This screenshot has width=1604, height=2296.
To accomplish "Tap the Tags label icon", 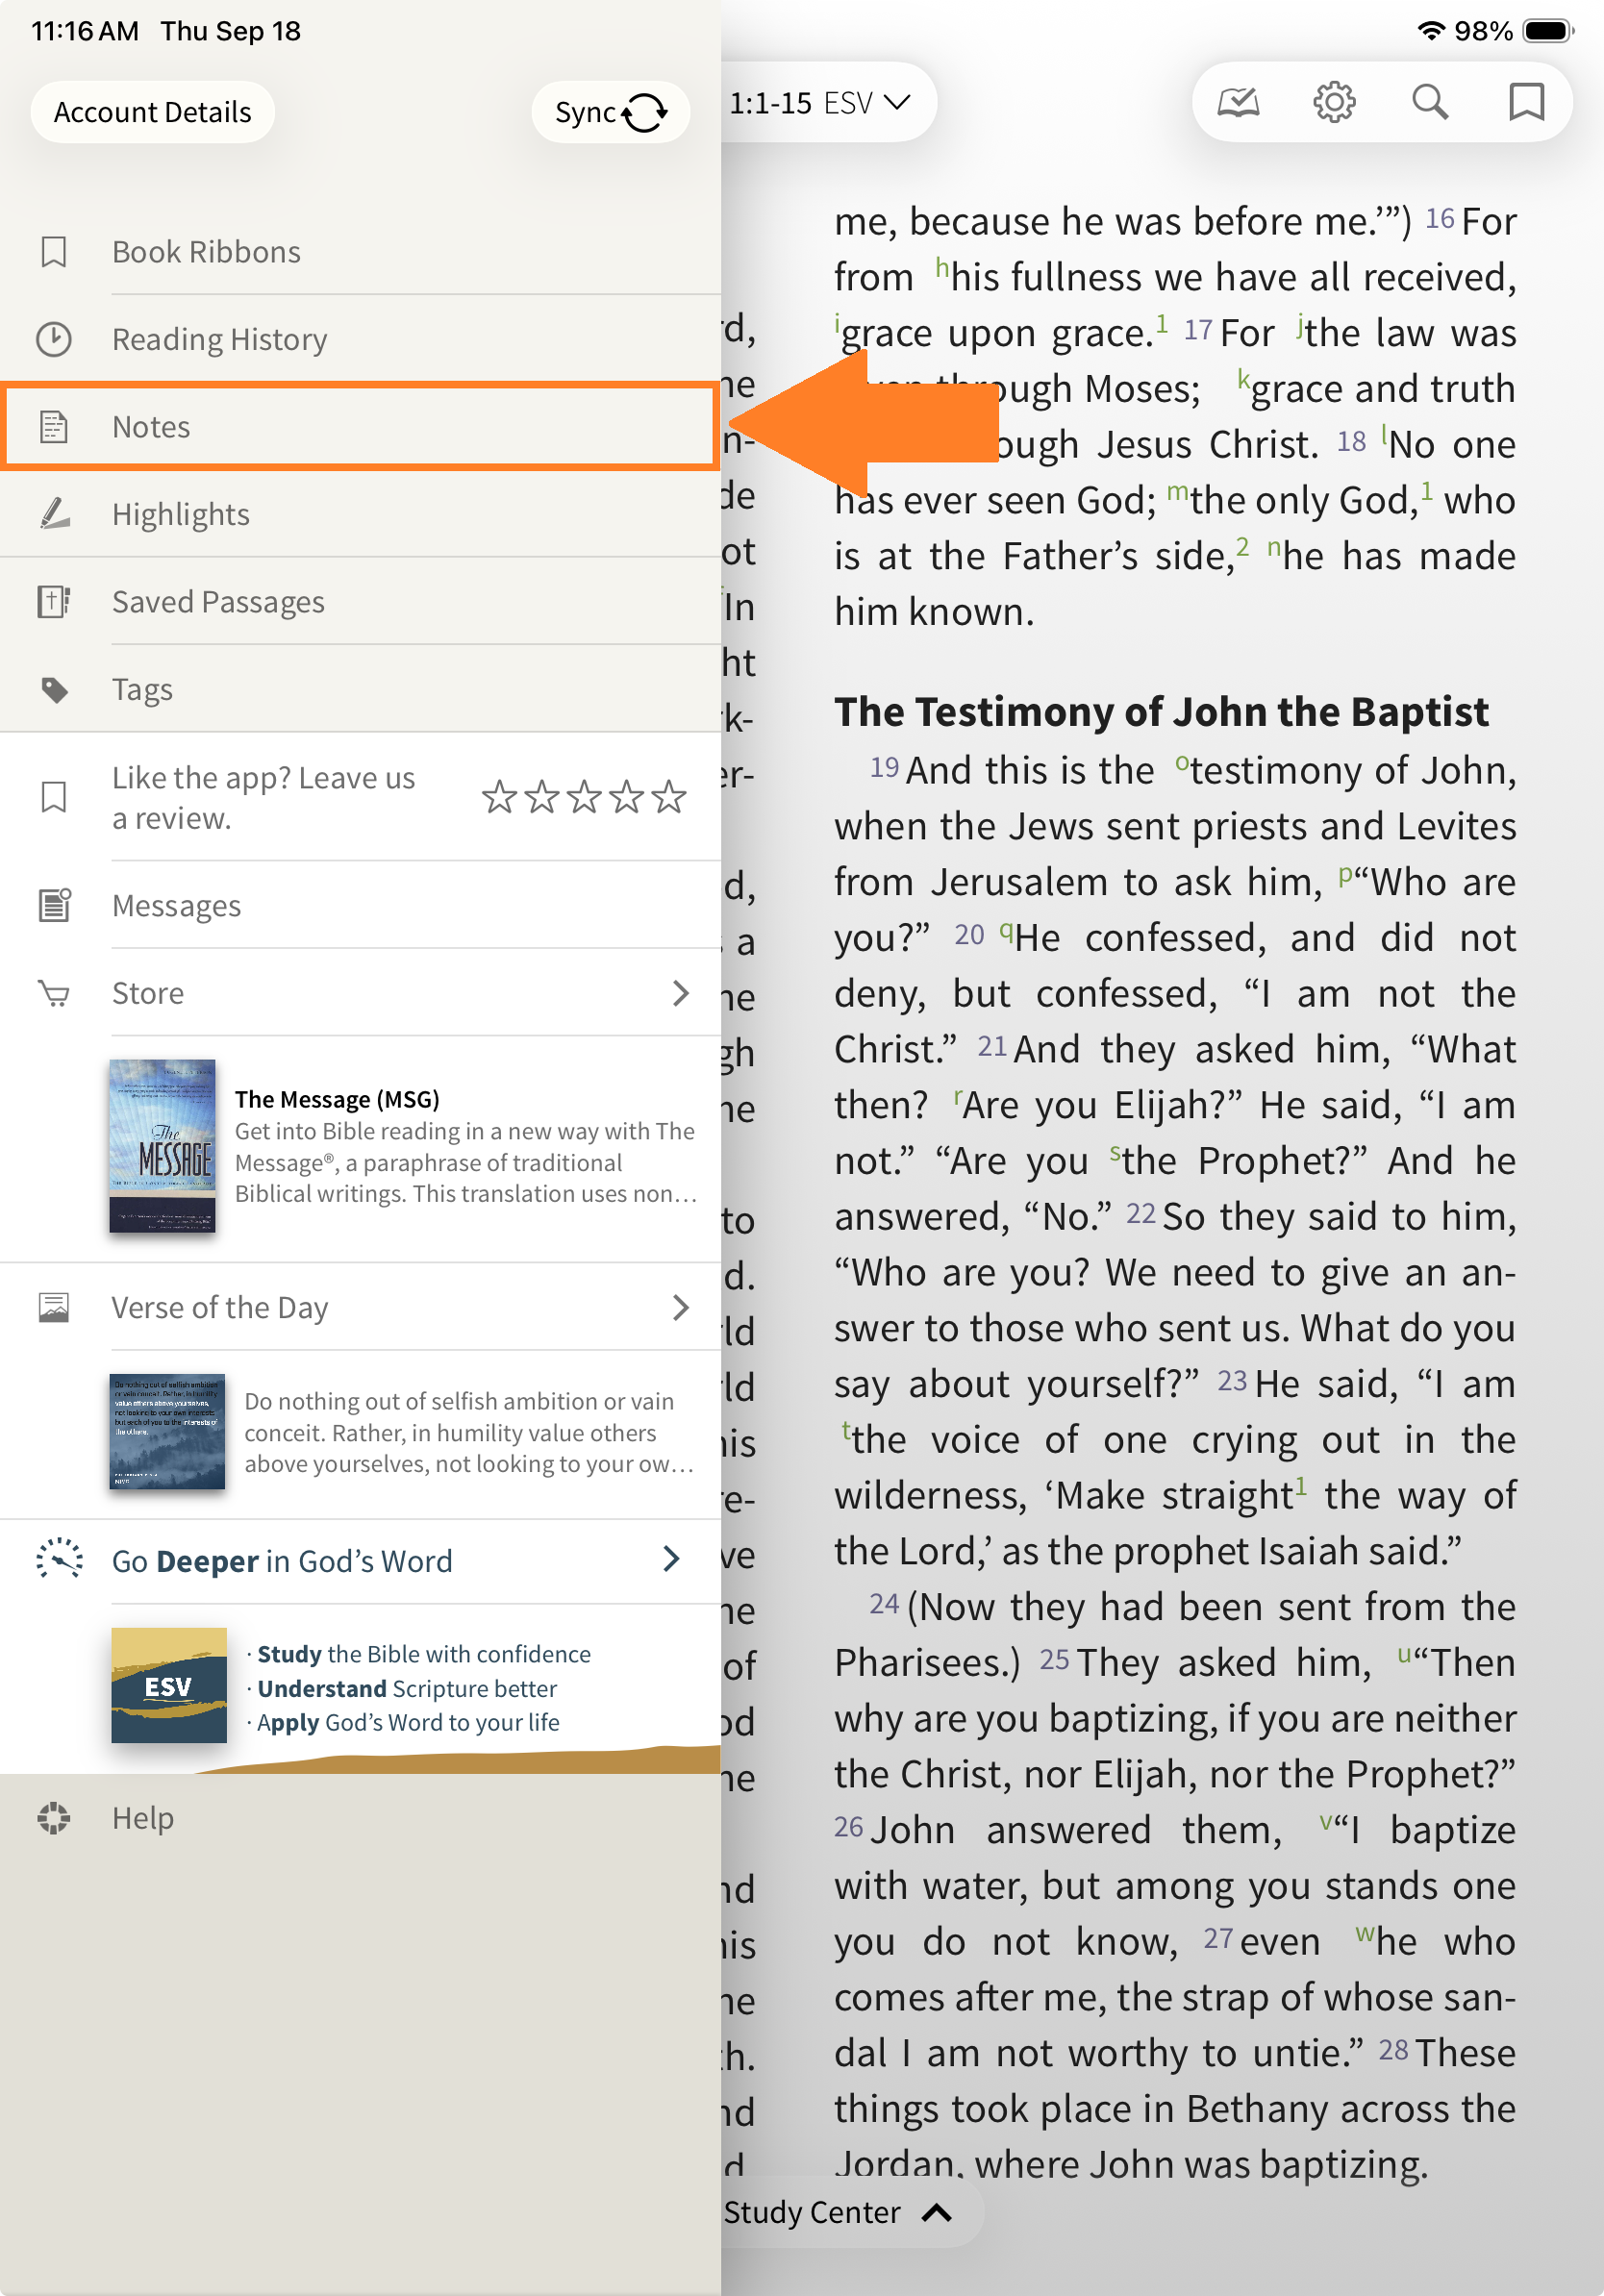I will pos(54,690).
